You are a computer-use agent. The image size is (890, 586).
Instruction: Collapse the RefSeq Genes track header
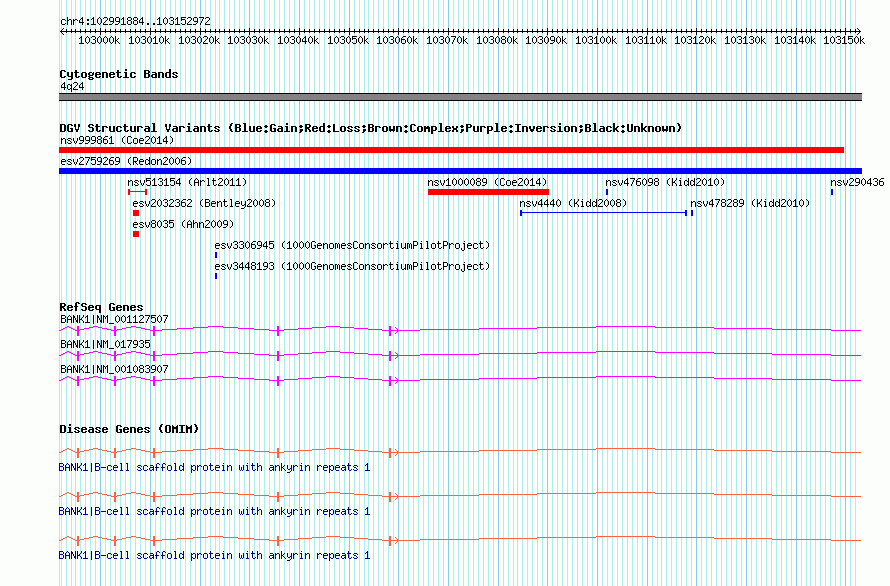tap(101, 307)
